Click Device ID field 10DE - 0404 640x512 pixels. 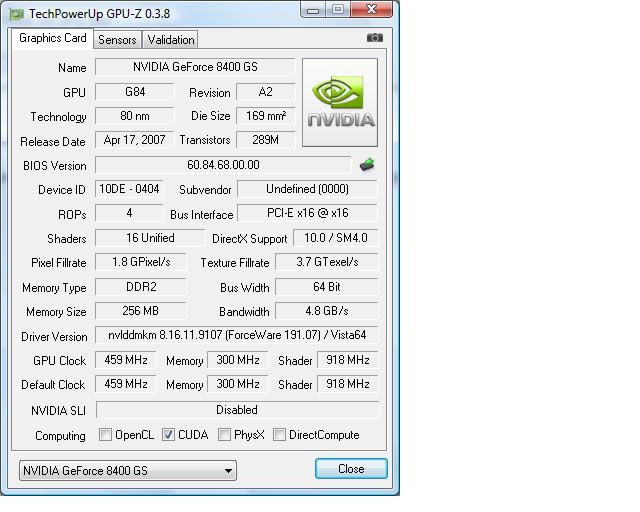129,189
